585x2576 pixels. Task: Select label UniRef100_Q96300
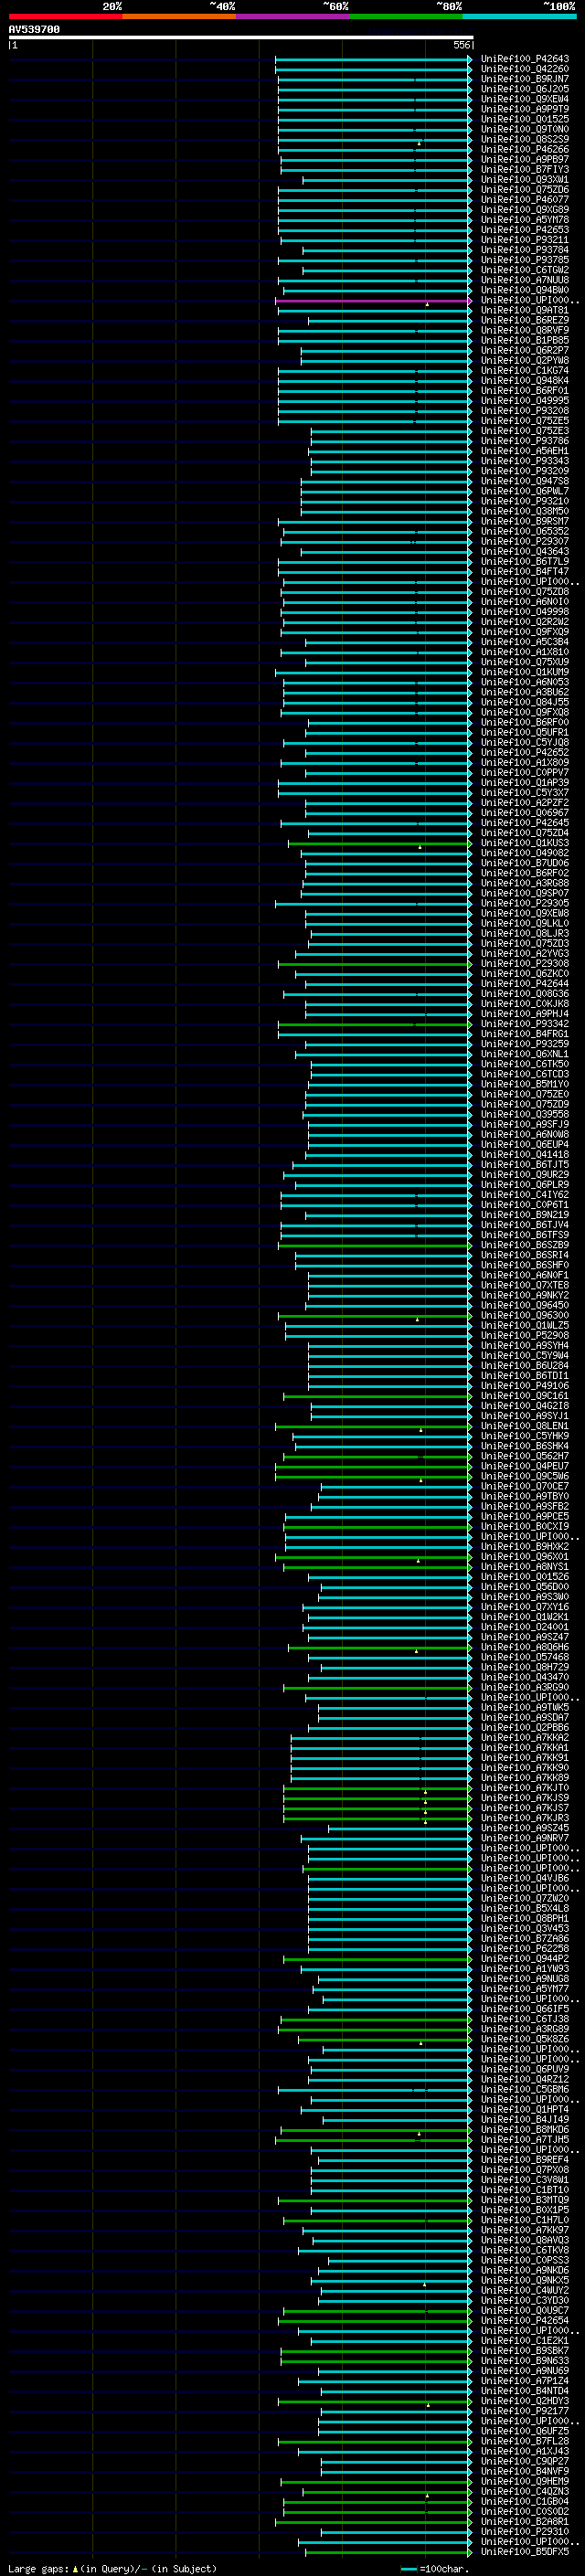point(525,1315)
